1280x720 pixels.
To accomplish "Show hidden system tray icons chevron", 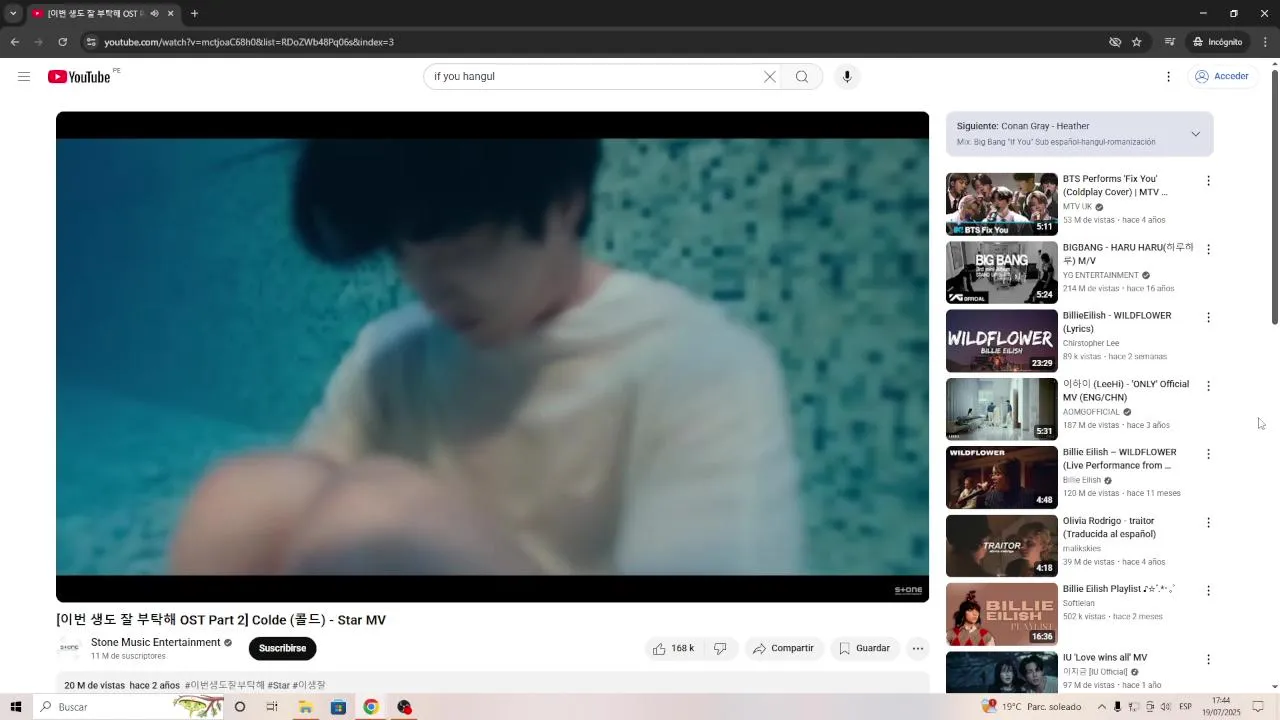I will point(1102,707).
